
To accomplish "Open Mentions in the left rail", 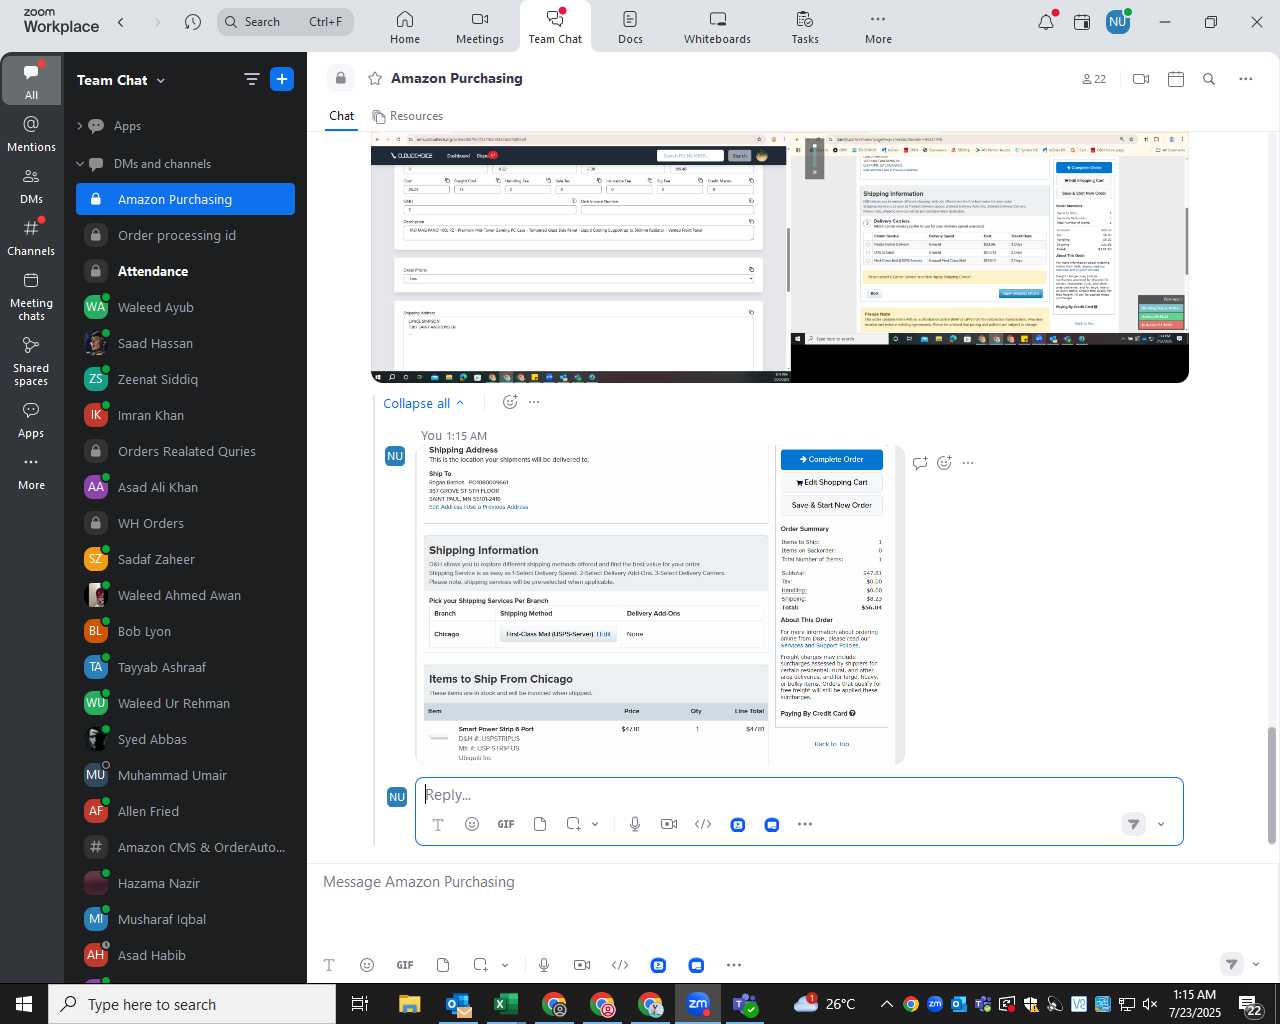I will (31, 134).
